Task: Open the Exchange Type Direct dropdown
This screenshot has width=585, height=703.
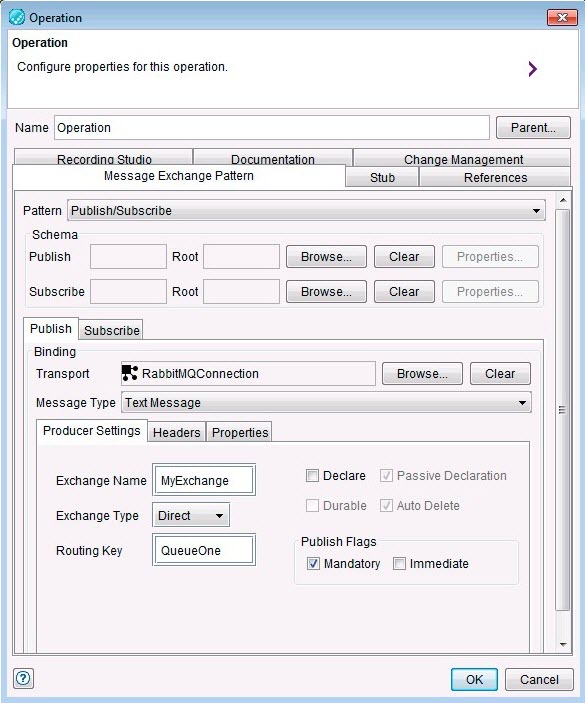Action: (x=191, y=516)
